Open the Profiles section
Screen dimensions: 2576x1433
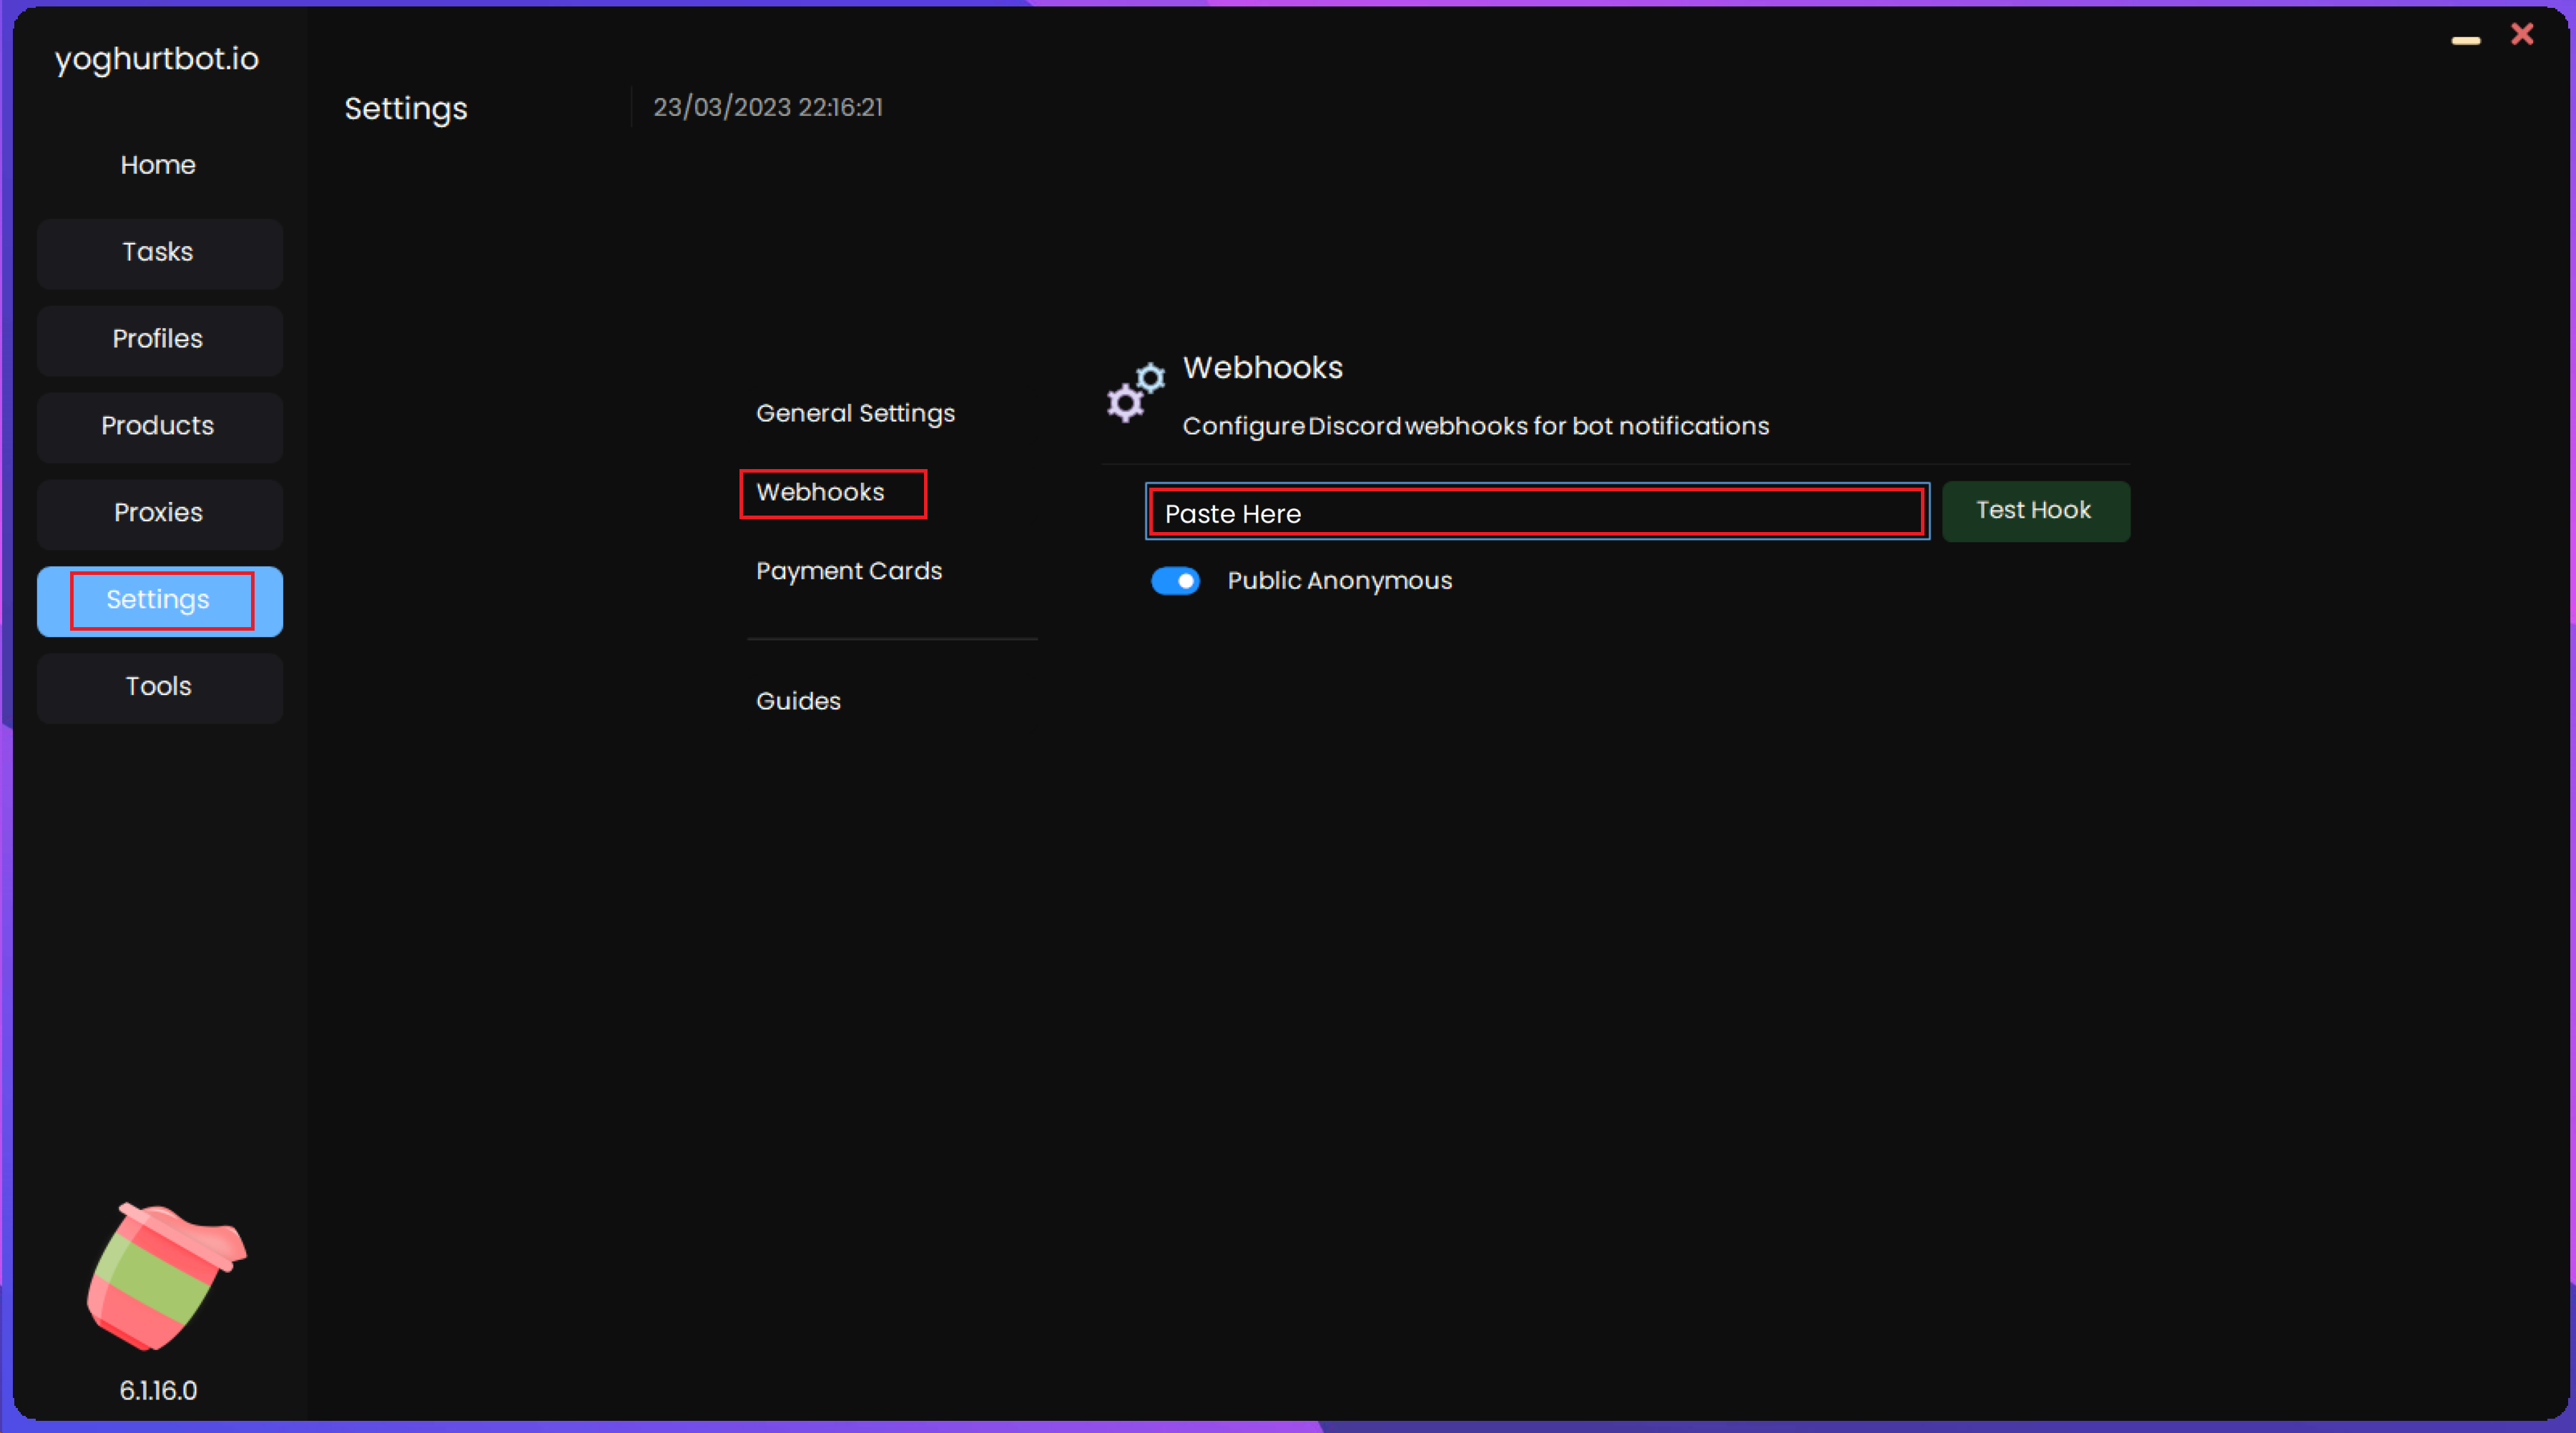click(159, 339)
